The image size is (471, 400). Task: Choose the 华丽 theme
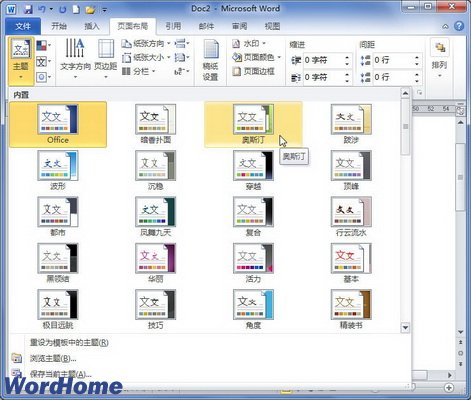click(x=155, y=263)
